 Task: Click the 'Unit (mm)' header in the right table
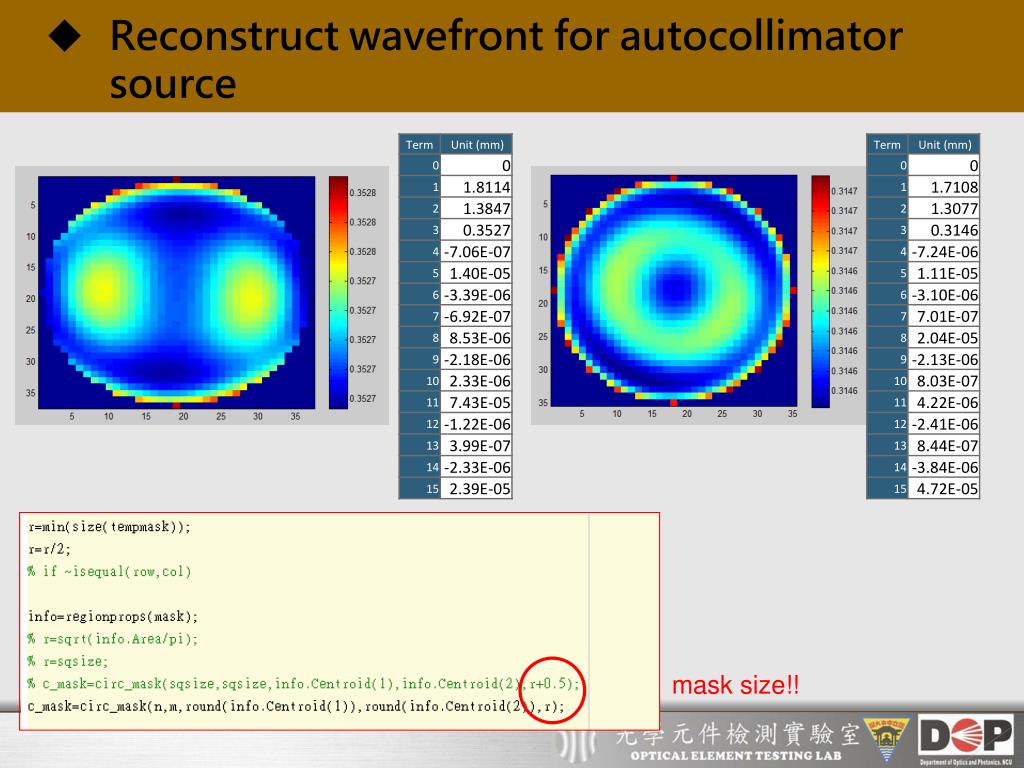coord(944,144)
